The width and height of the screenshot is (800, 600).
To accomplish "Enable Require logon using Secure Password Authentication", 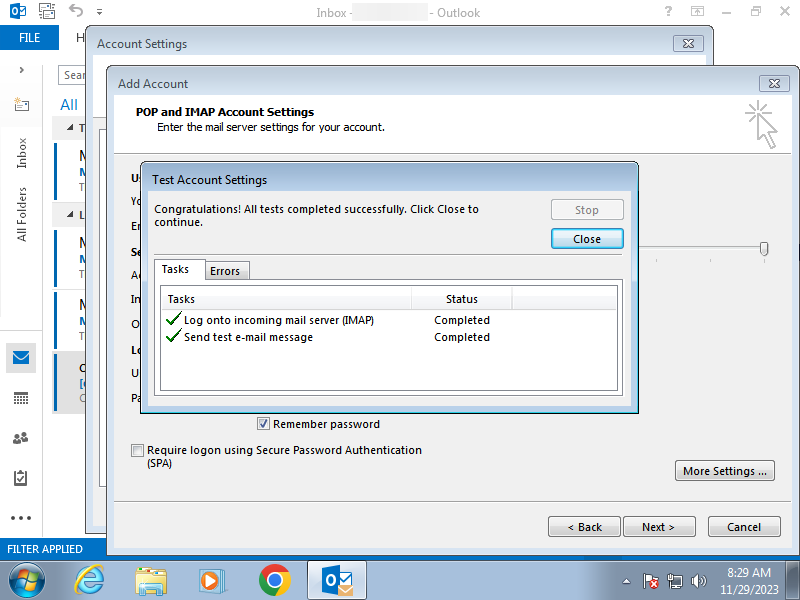I will (137, 451).
